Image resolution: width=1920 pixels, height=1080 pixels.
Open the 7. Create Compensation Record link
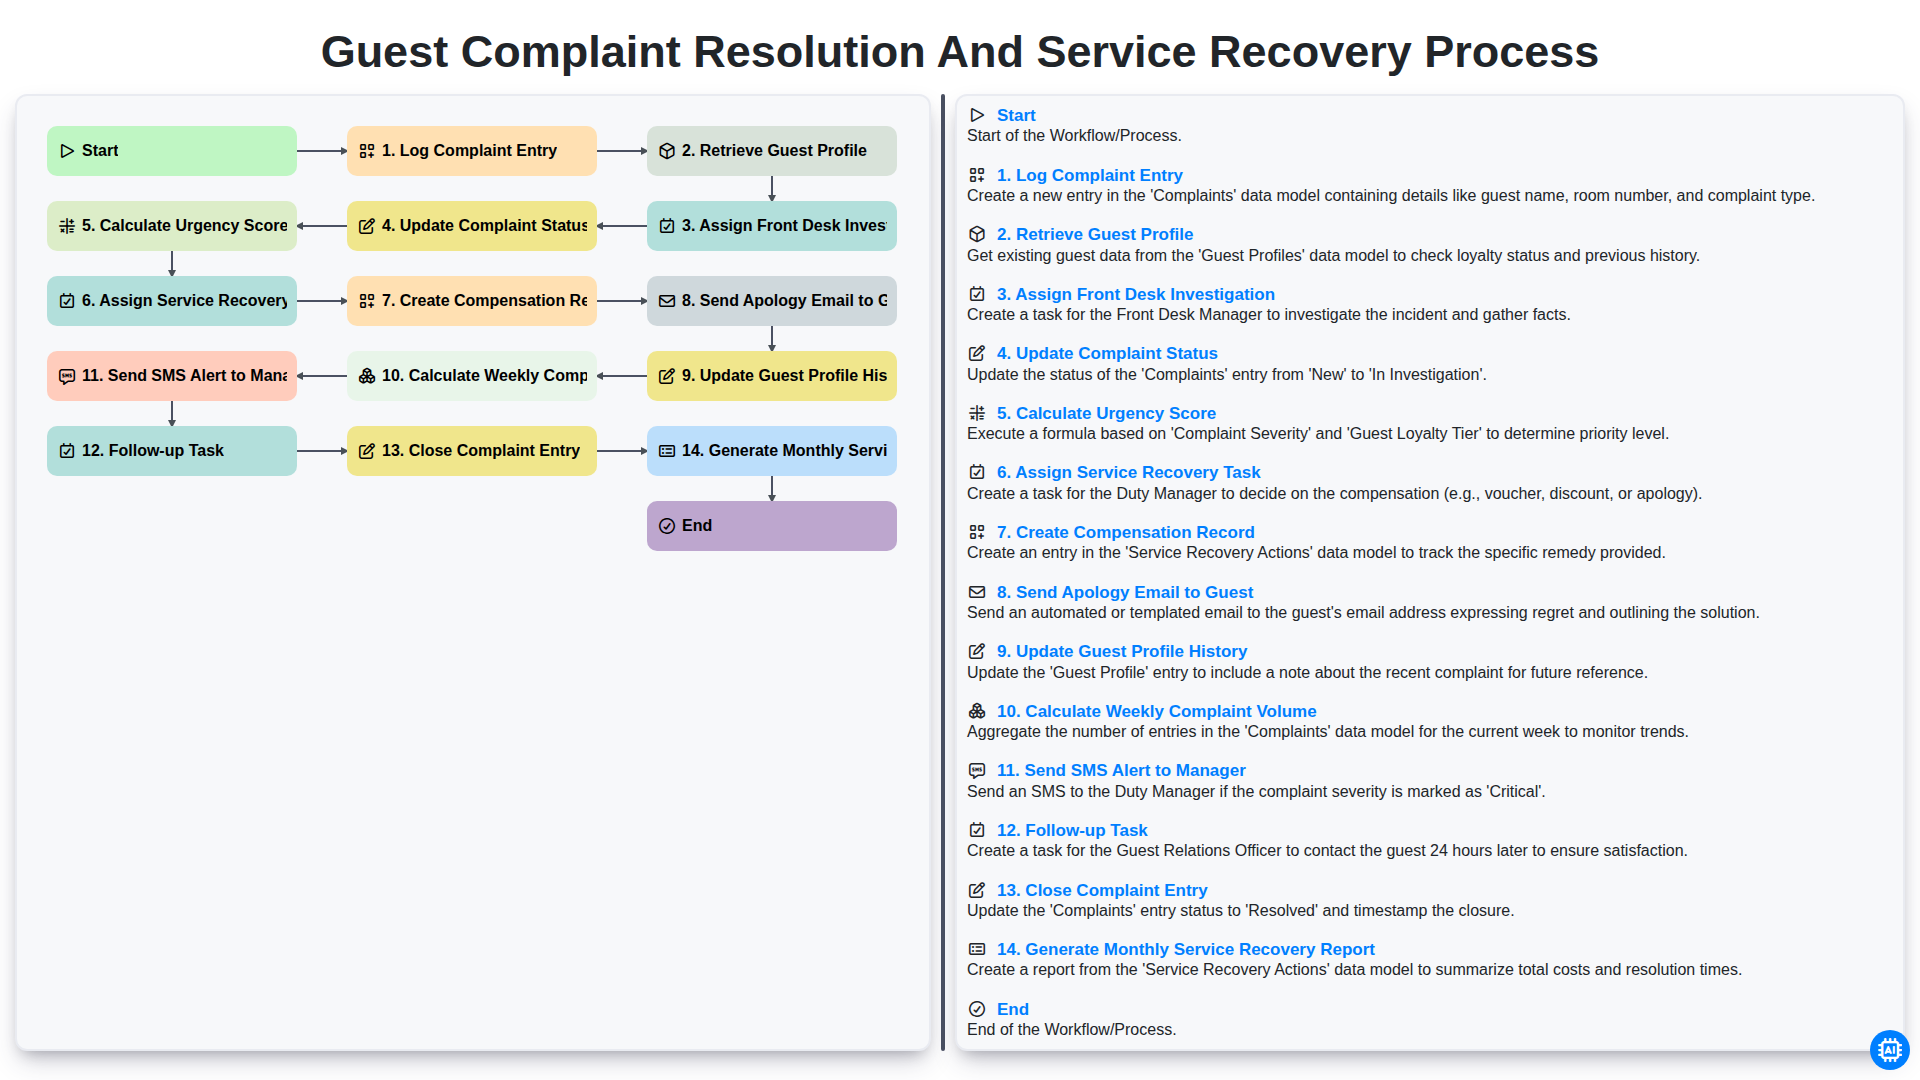pyautogui.click(x=1125, y=532)
